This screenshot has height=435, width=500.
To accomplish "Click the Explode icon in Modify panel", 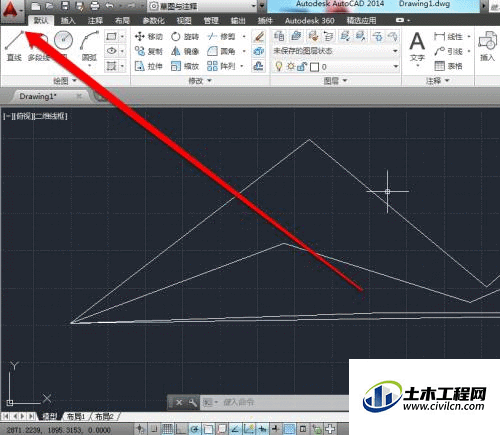I will click(x=259, y=51).
